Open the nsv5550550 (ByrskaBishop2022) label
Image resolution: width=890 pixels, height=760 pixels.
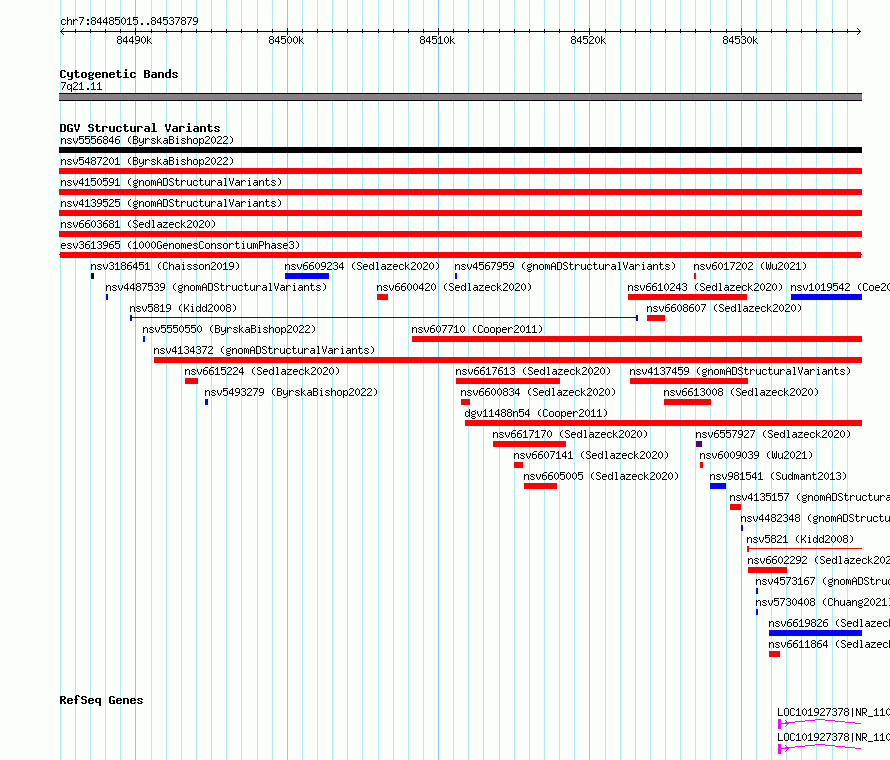(229, 329)
